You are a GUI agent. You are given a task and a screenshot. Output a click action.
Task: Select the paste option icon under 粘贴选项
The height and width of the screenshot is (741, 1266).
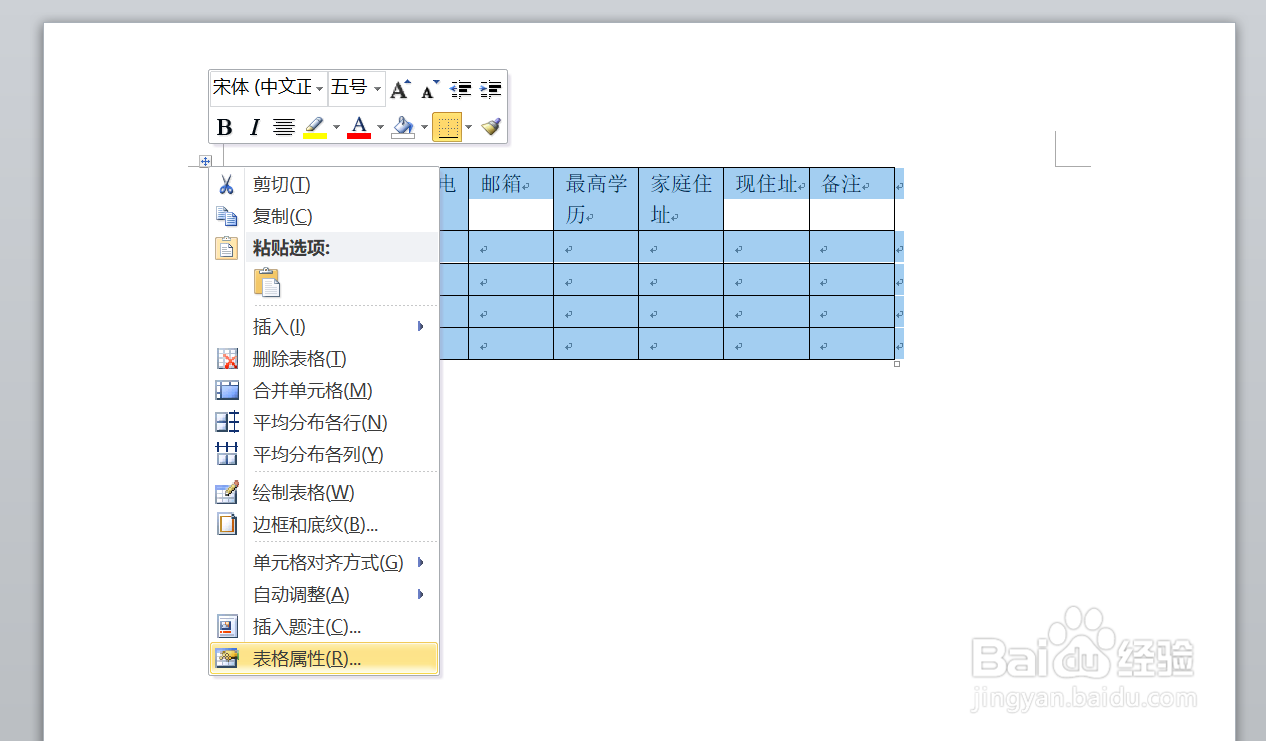pyautogui.click(x=267, y=283)
